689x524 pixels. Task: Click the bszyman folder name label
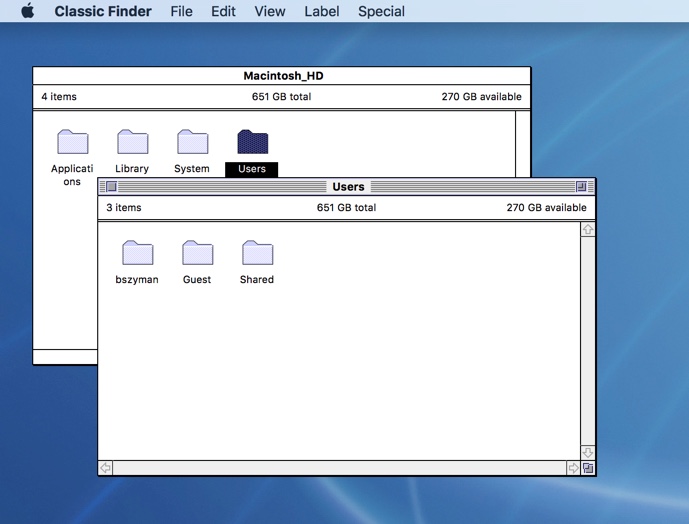137,280
